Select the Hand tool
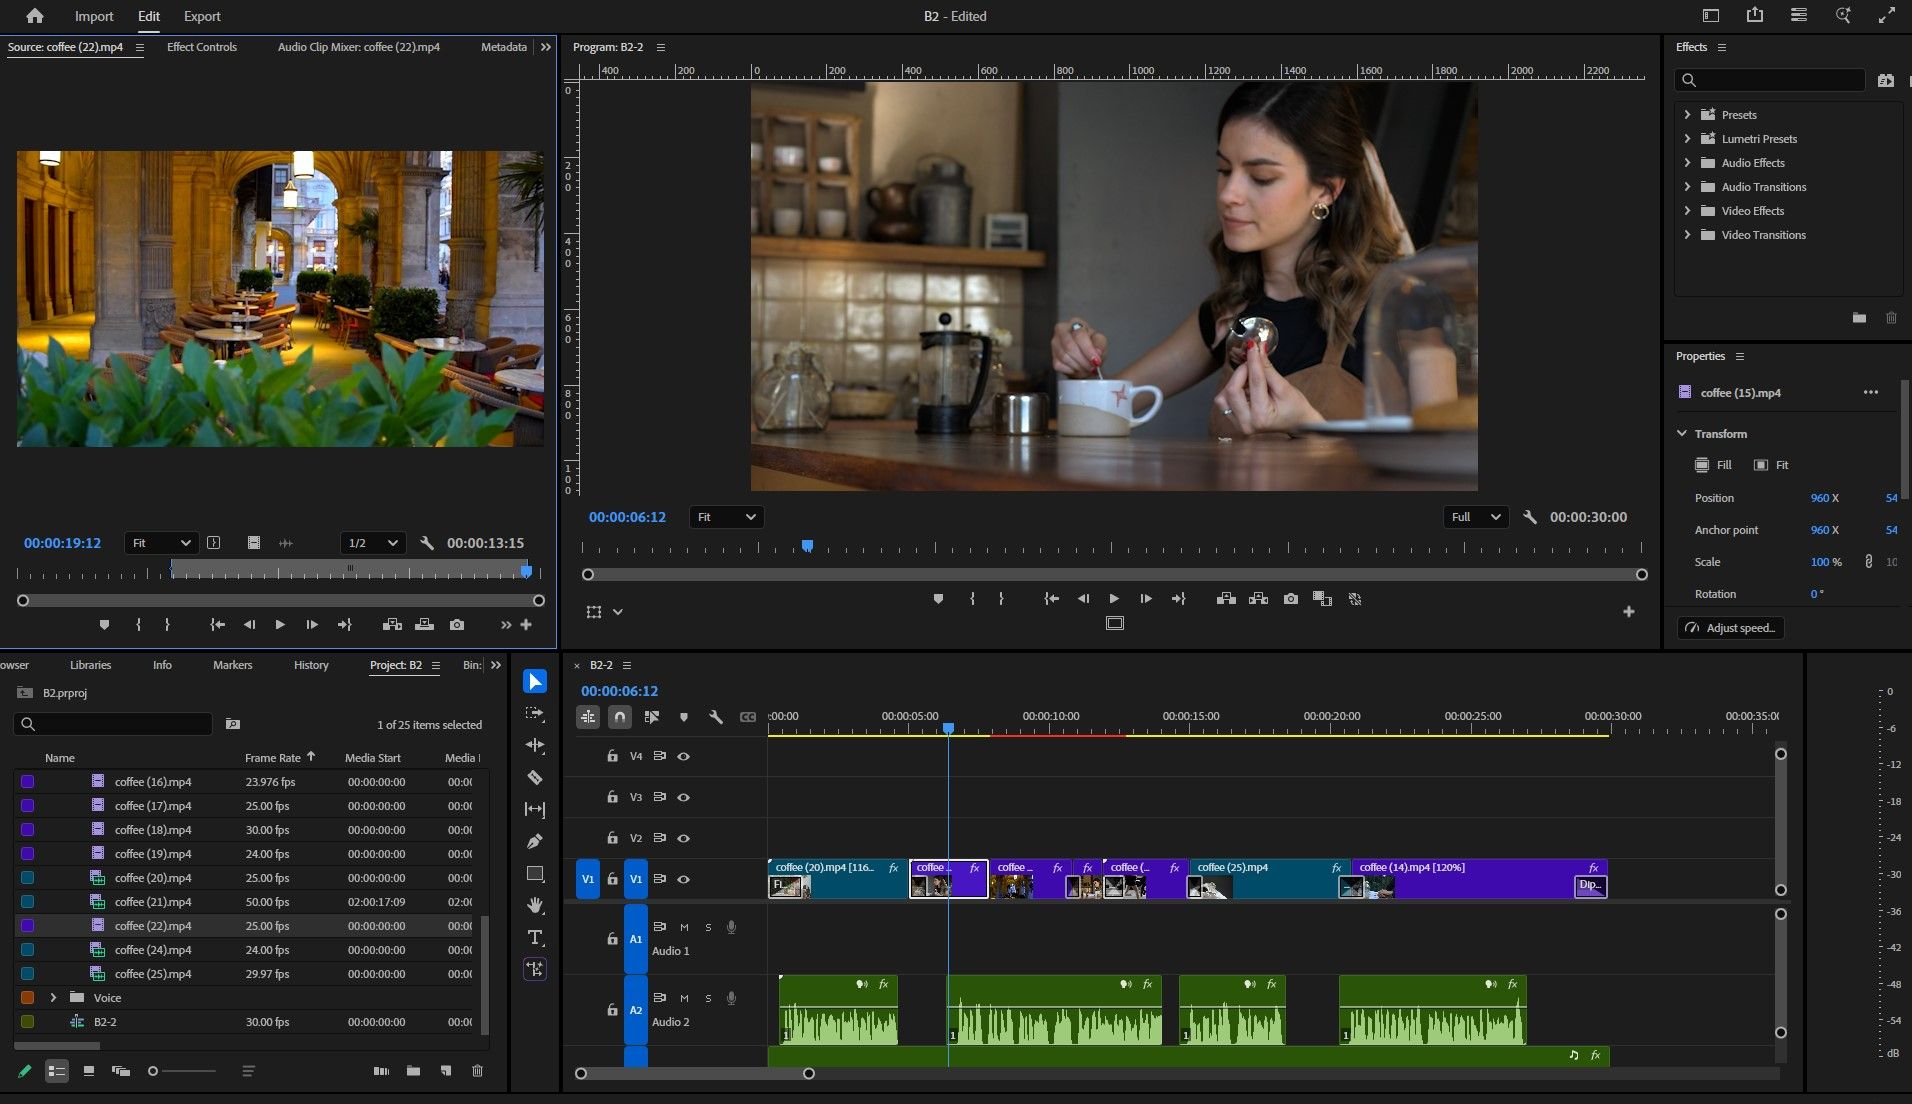 coord(535,905)
